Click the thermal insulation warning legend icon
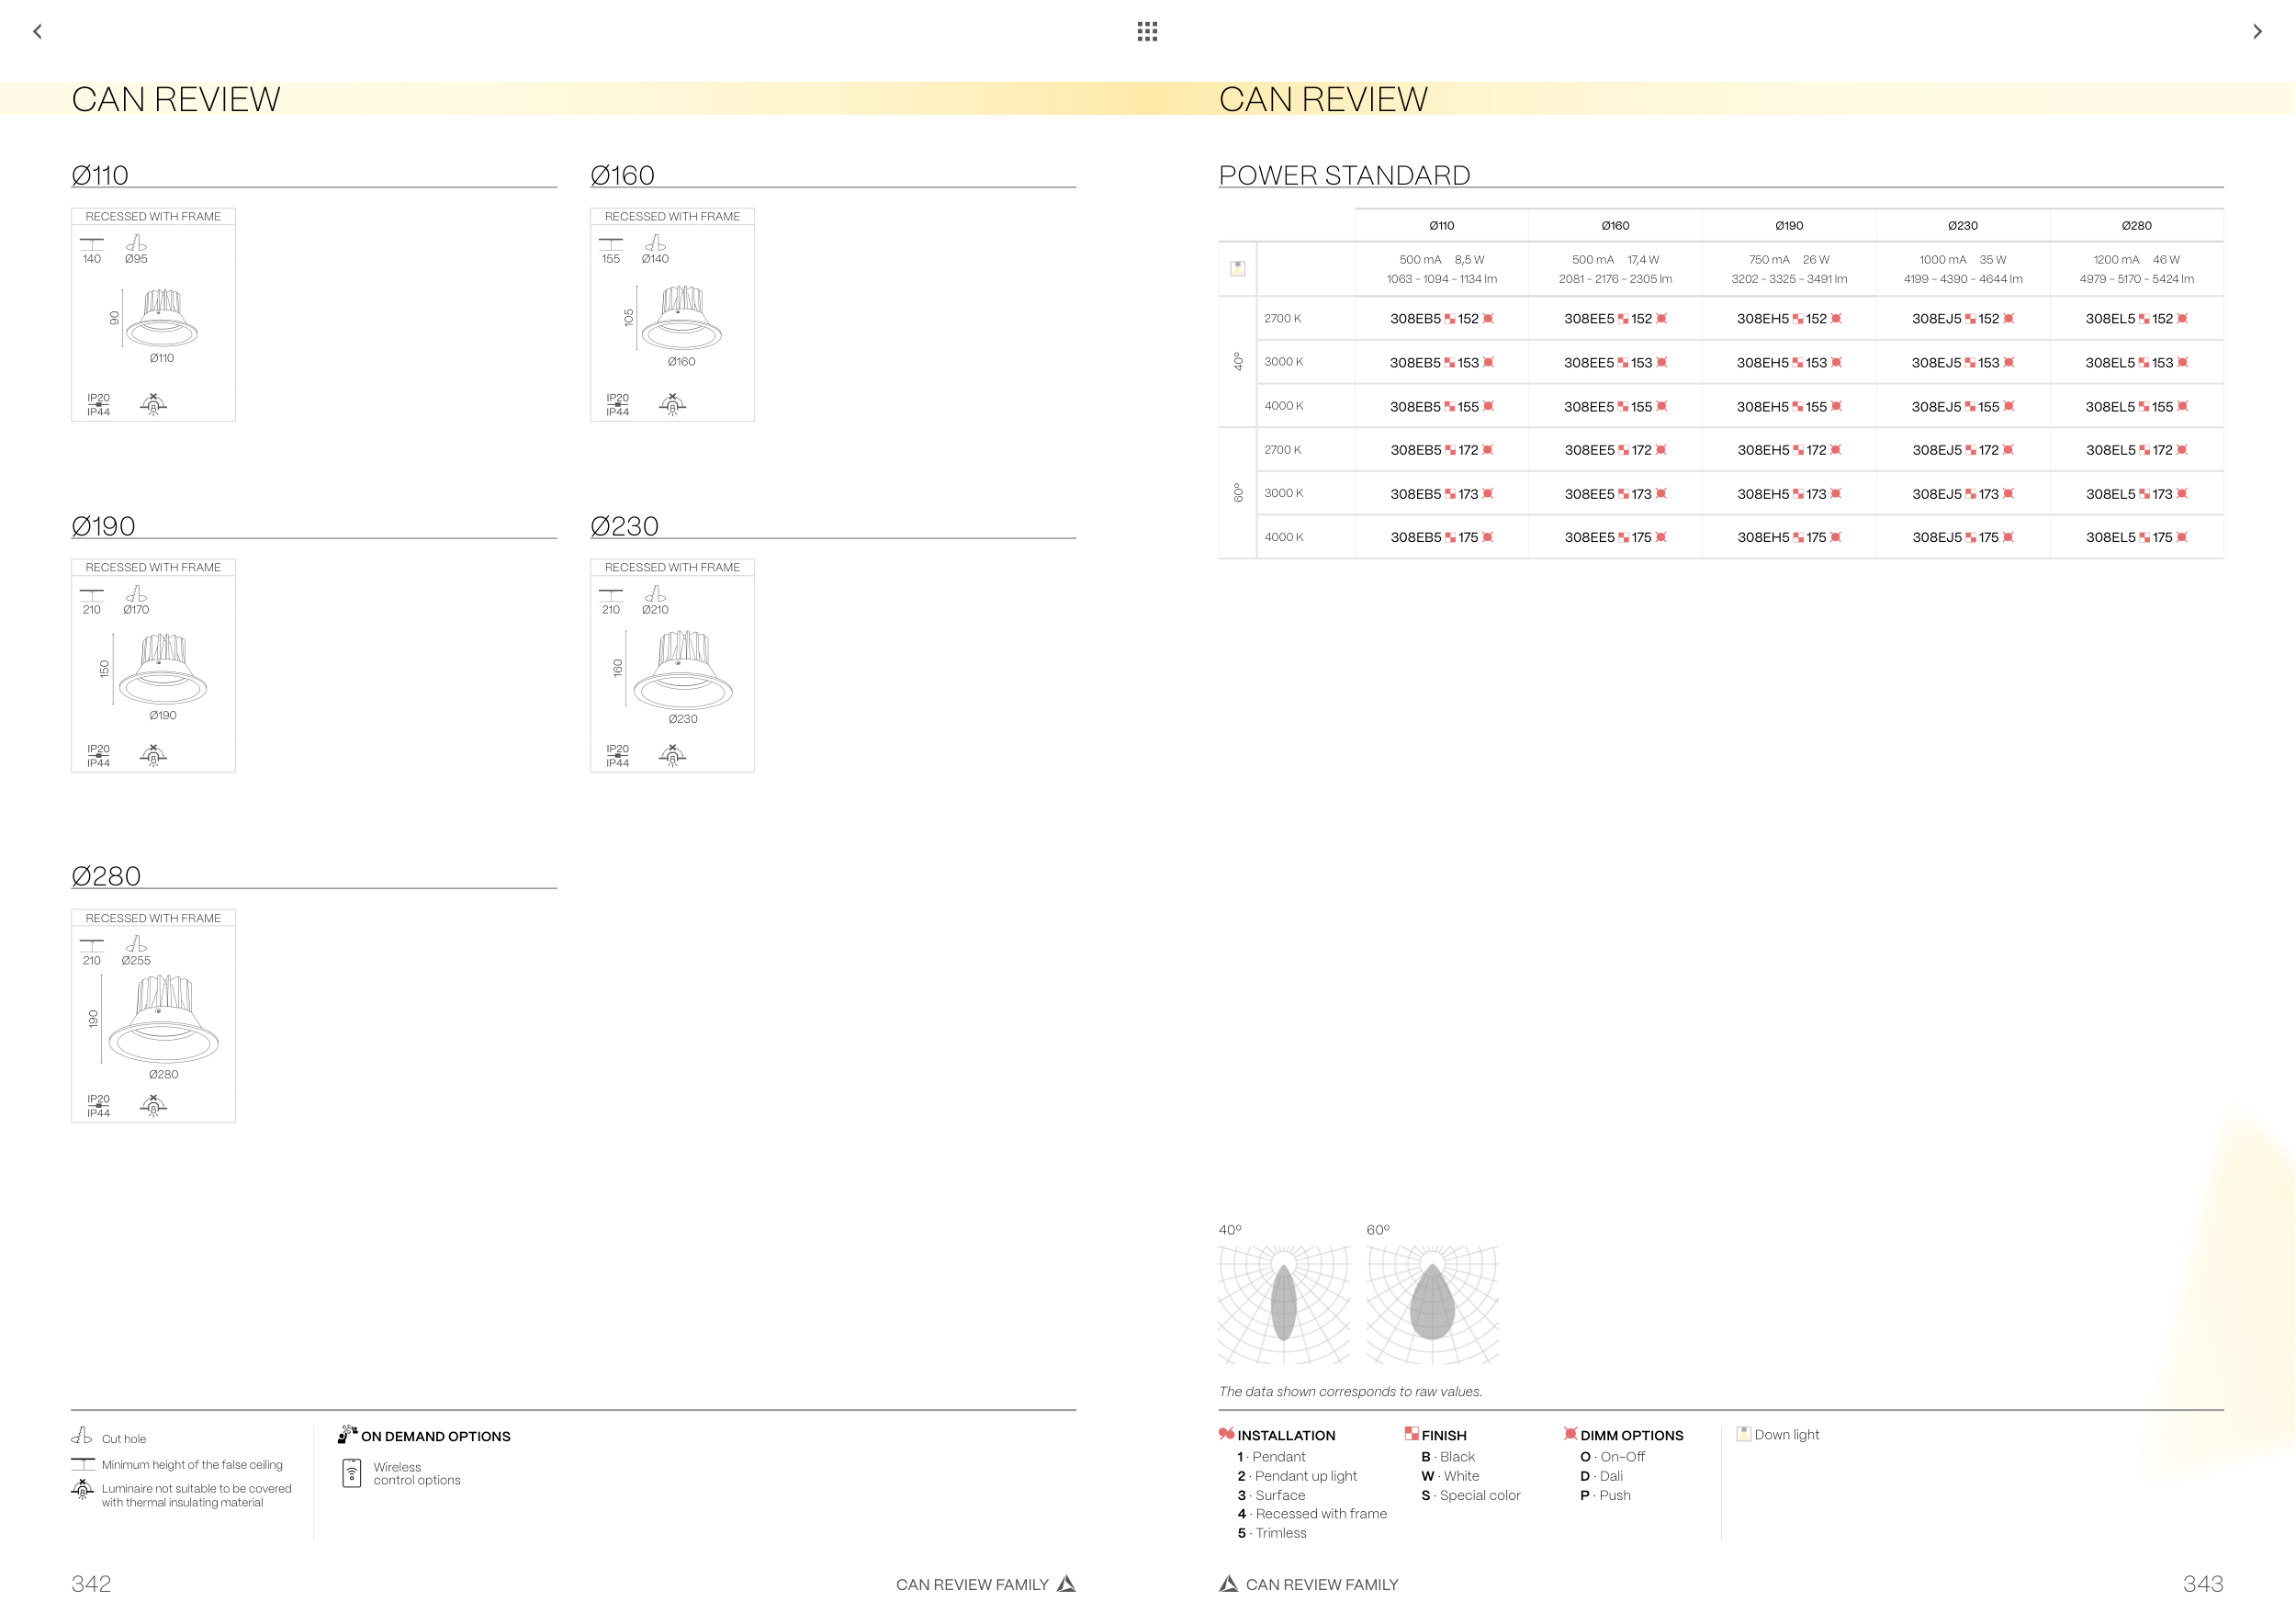The height and width of the screenshot is (1624, 2296). coord(82,1490)
